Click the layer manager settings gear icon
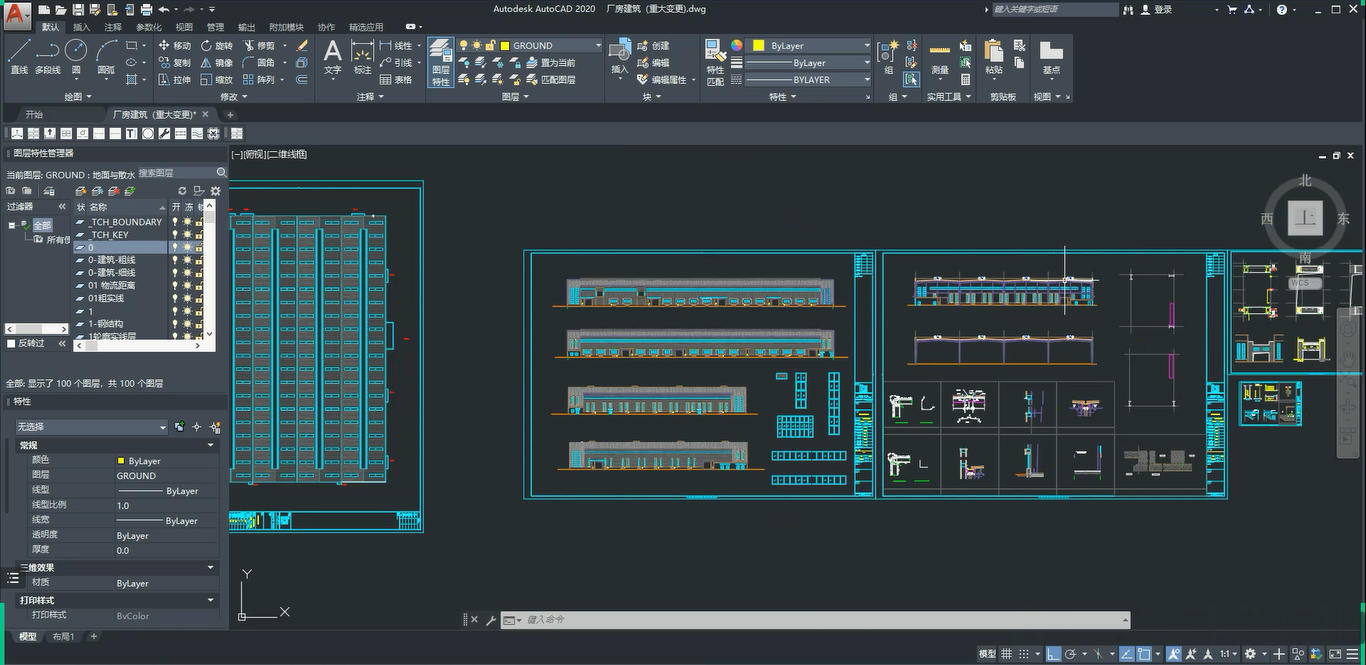Screen dimensions: 1366x665 215,191
